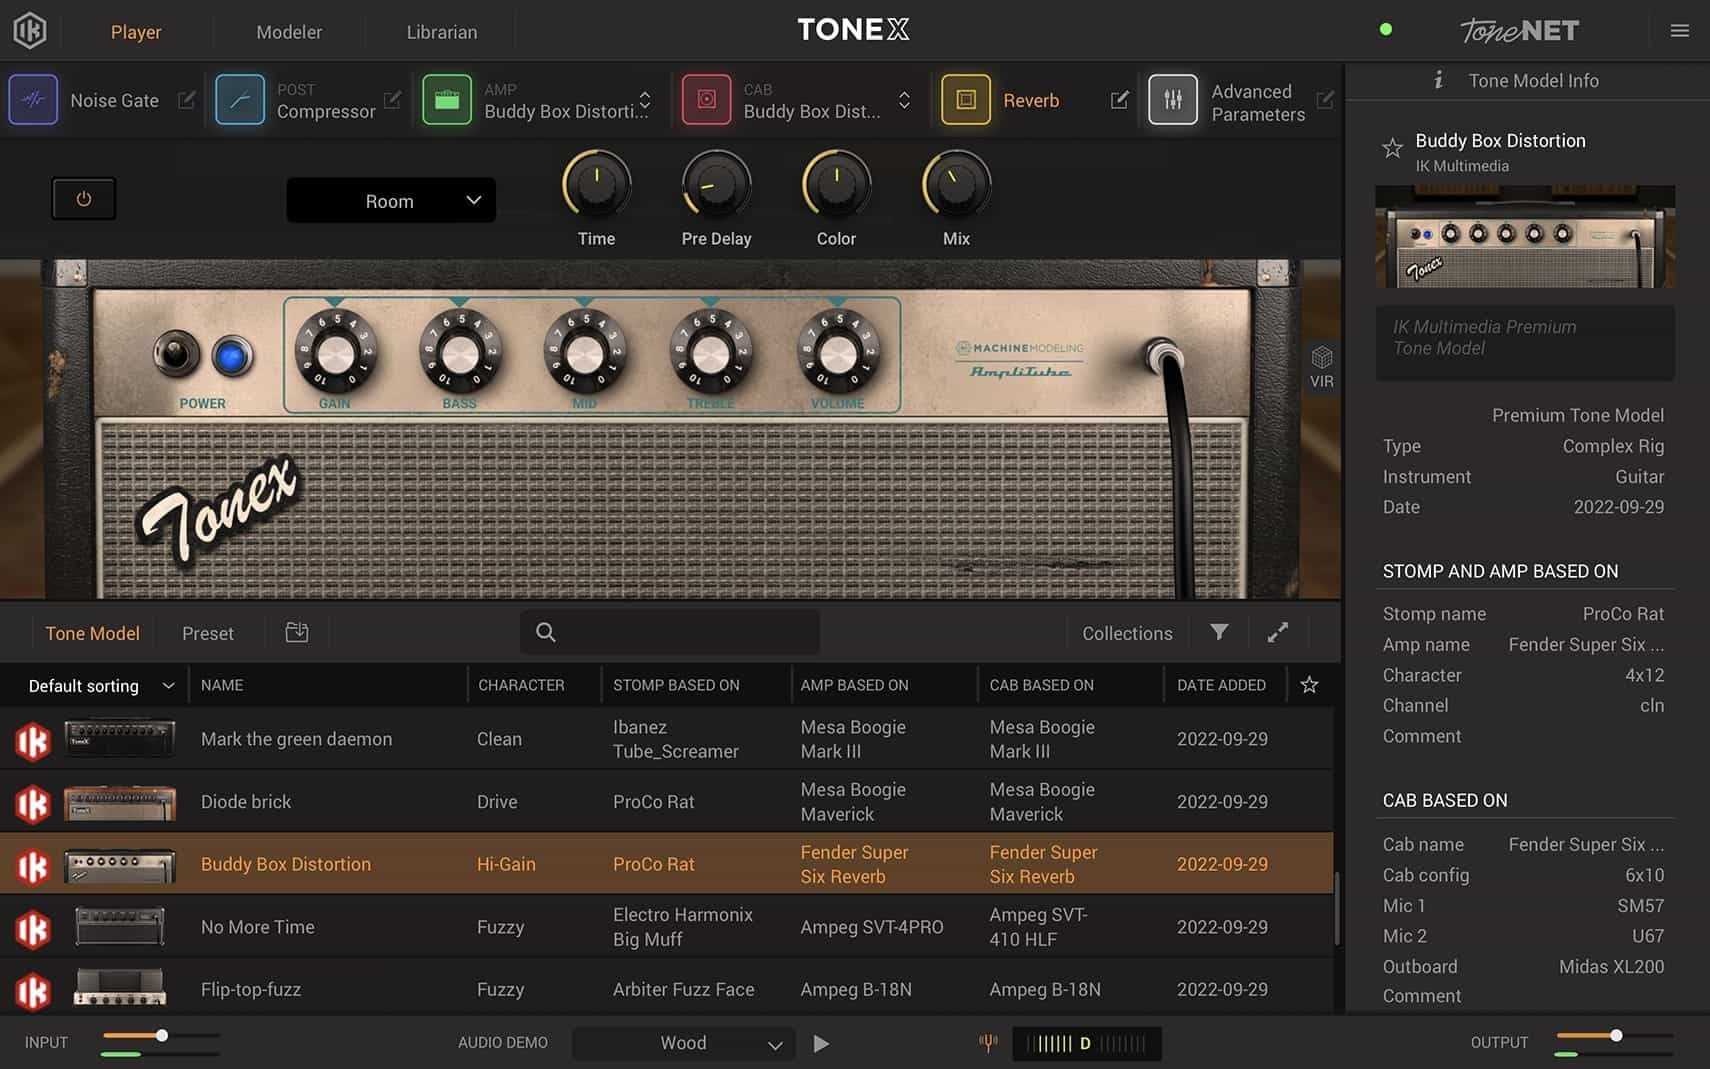Click the tone model search field
The height and width of the screenshot is (1069, 1710).
tap(670, 632)
